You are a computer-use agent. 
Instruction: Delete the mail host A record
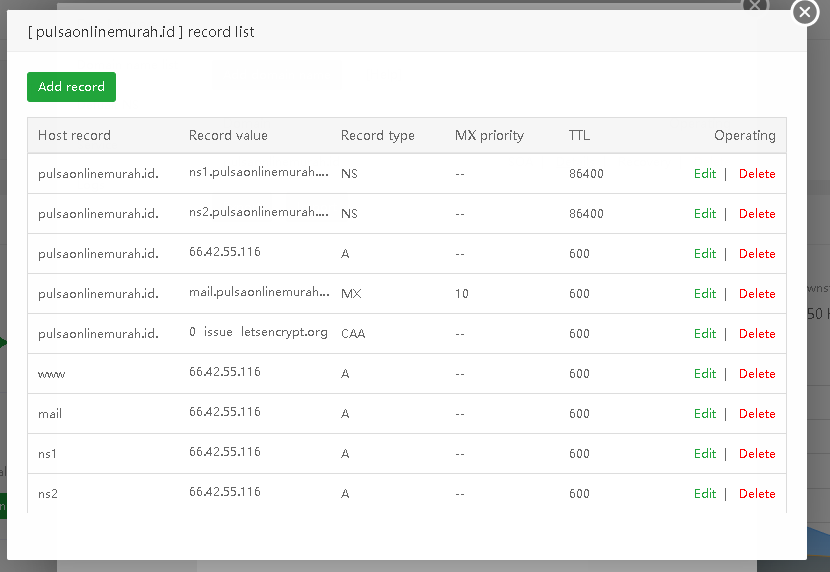point(757,414)
